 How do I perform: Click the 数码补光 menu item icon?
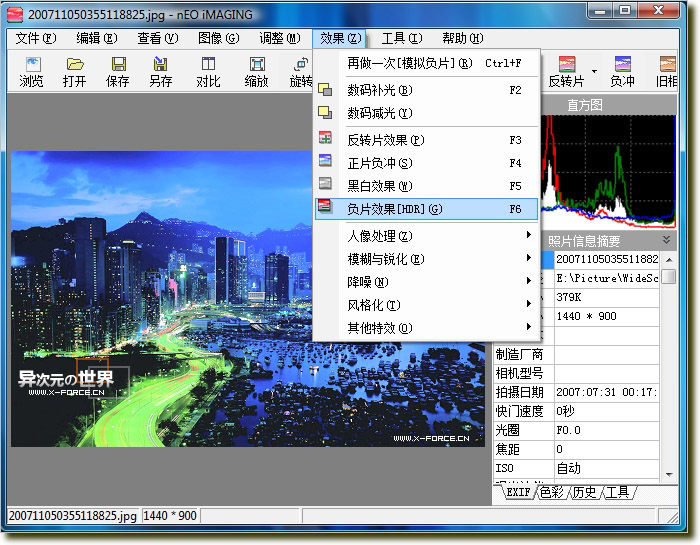pos(325,90)
